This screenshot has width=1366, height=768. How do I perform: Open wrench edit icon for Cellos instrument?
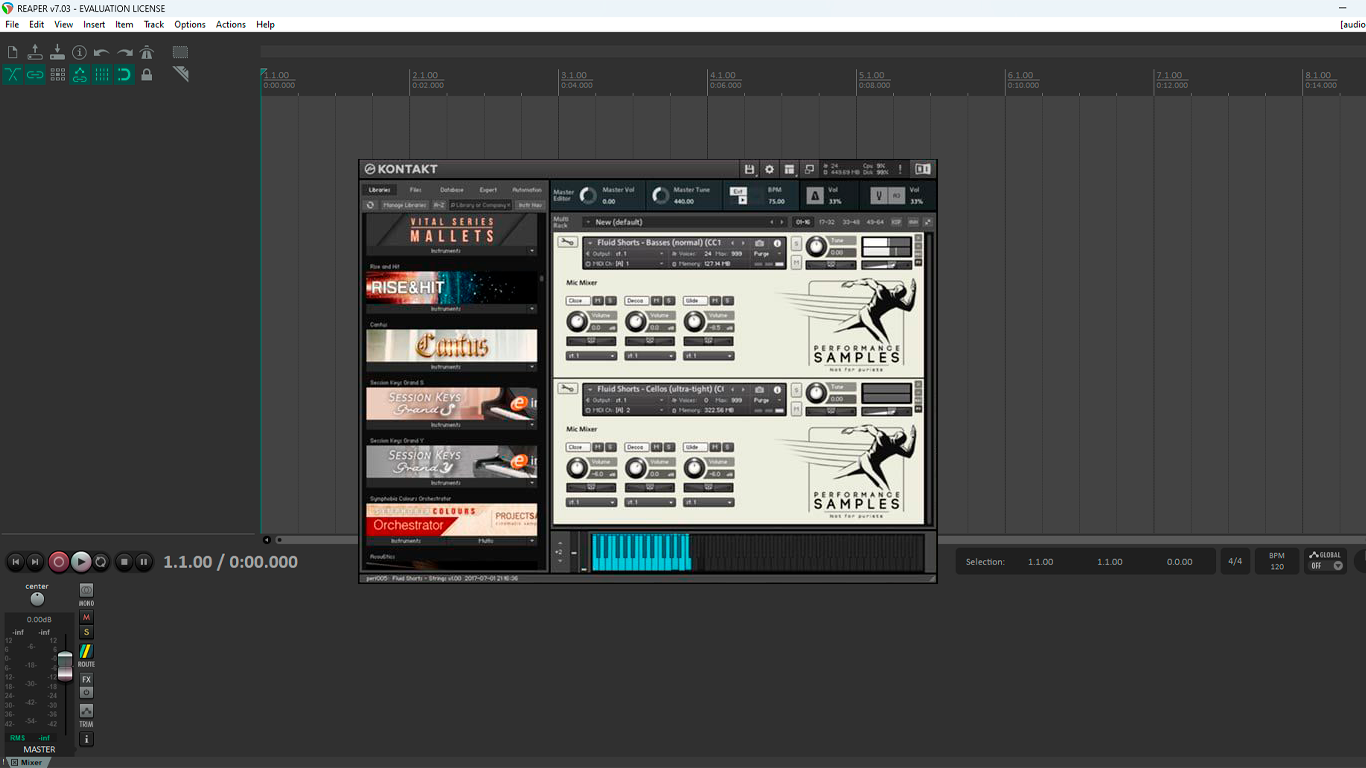pos(567,389)
